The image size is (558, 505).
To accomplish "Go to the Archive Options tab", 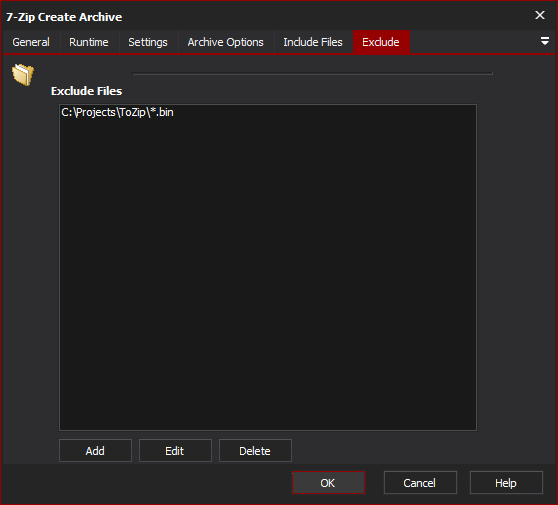I will coord(226,42).
